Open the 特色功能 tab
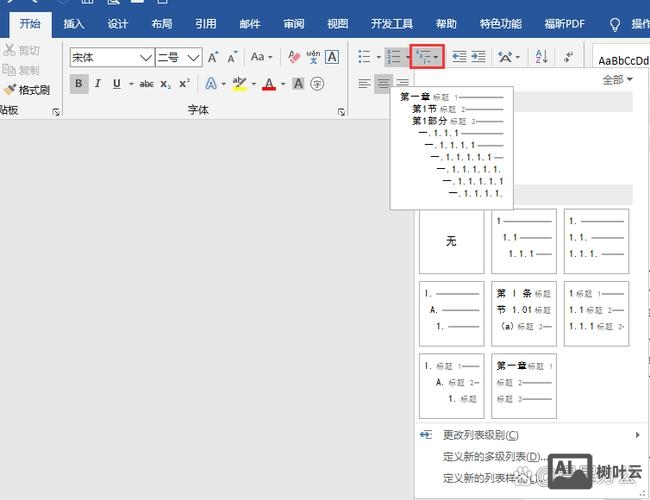This screenshot has width=650, height=500. pos(500,24)
